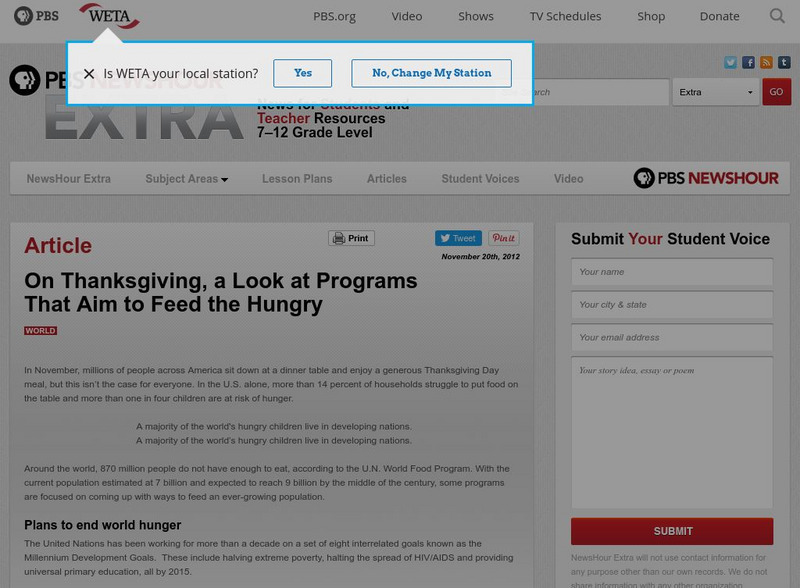Go to Student Voices tab
800x588 pixels.
(x=480, y=179)
